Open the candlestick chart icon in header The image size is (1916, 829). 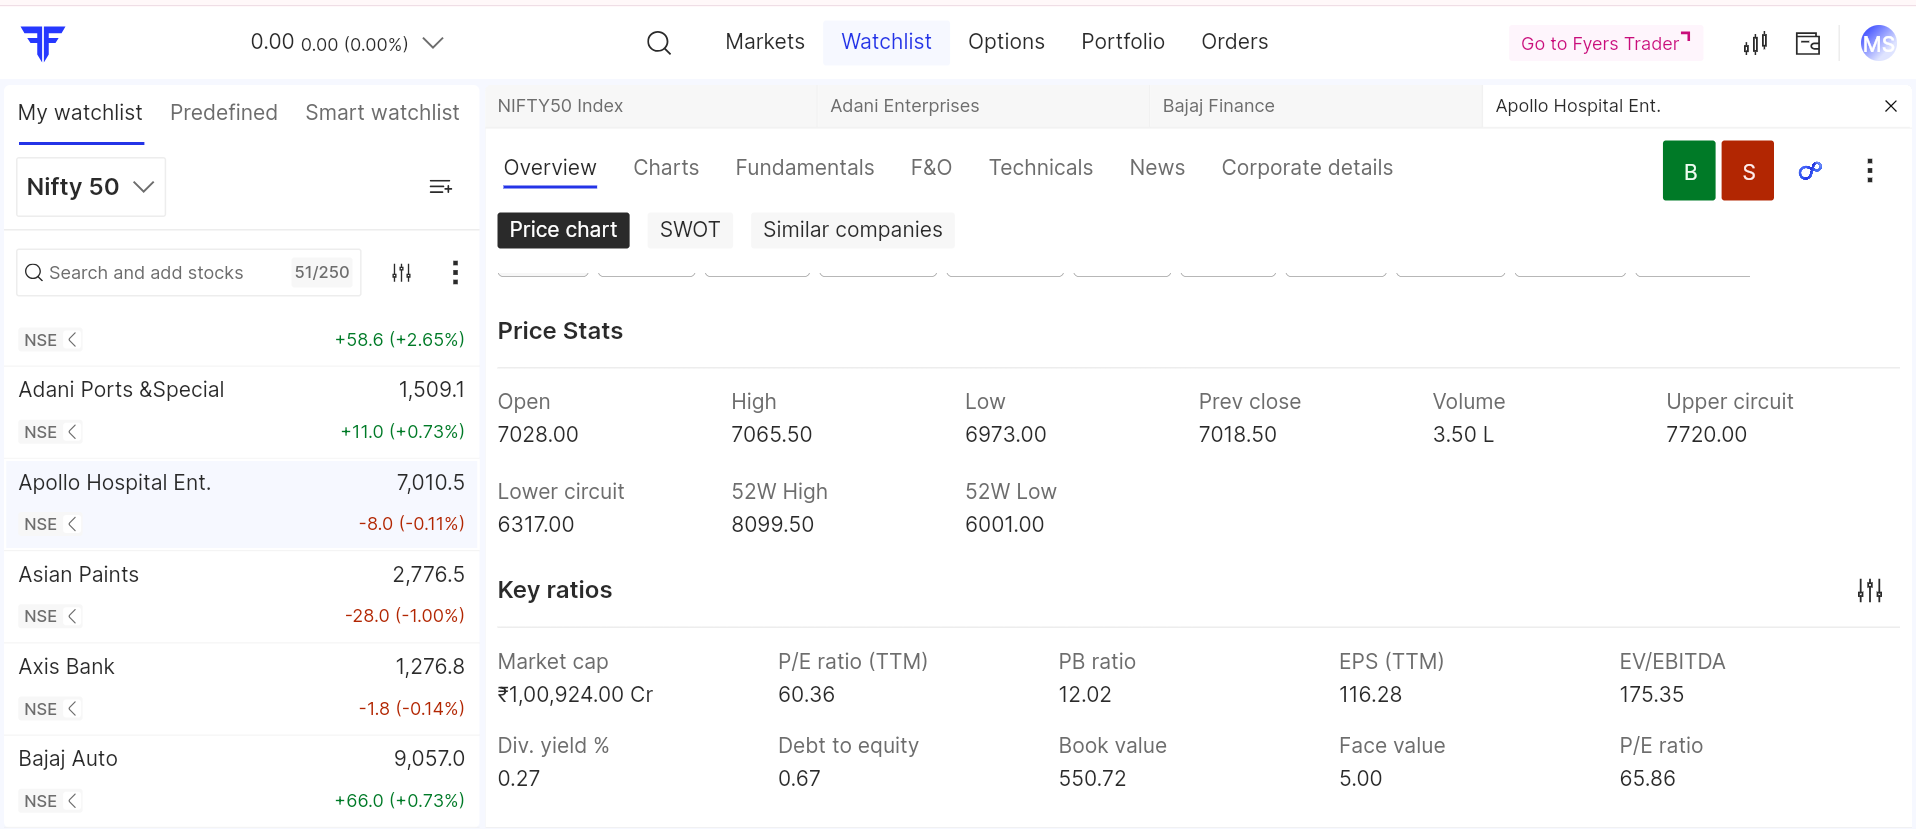(x=1755, y=44)
